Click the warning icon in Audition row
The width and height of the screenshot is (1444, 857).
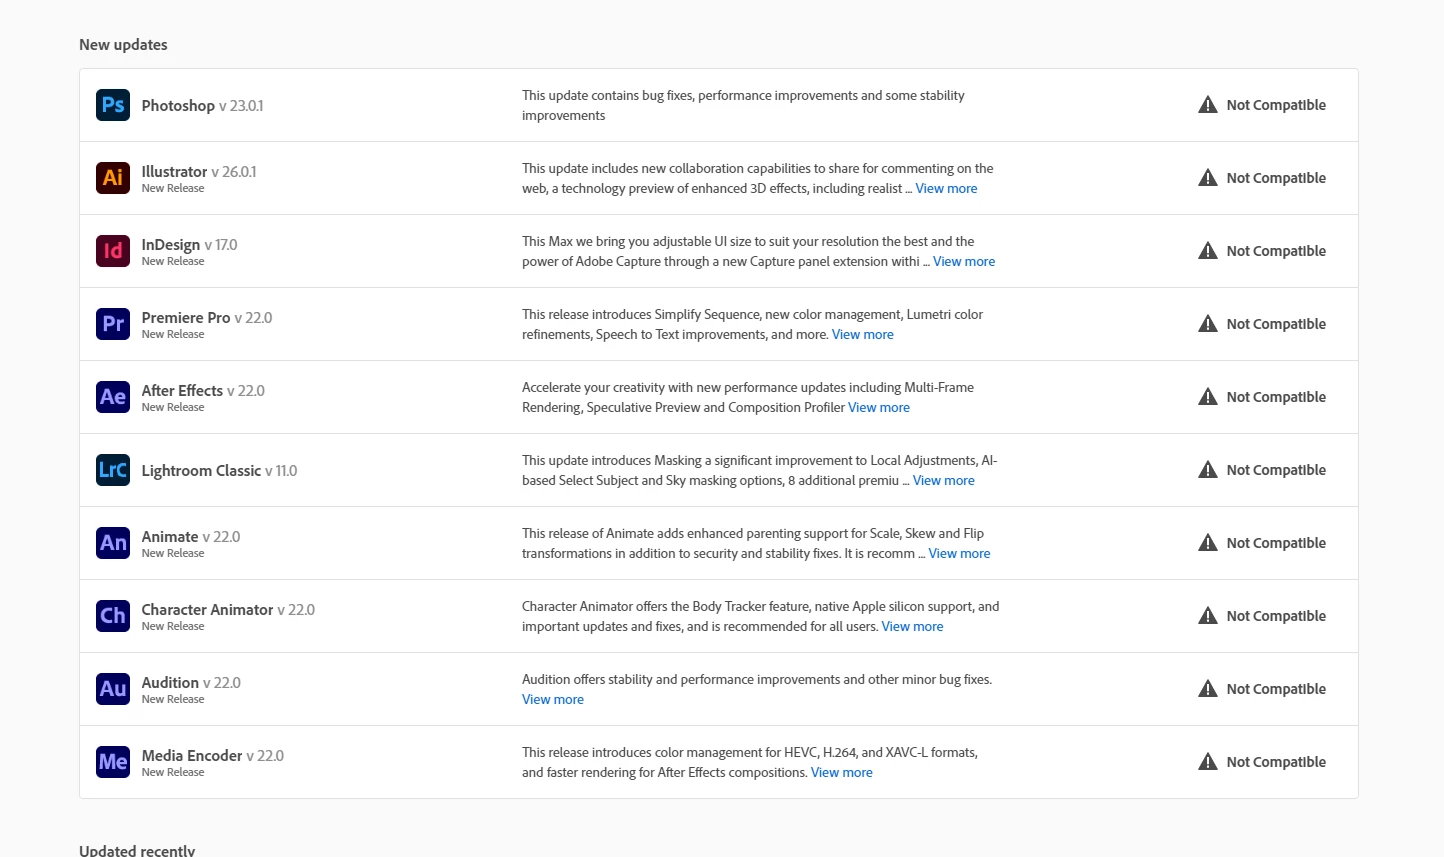(x=1208, y=689)
